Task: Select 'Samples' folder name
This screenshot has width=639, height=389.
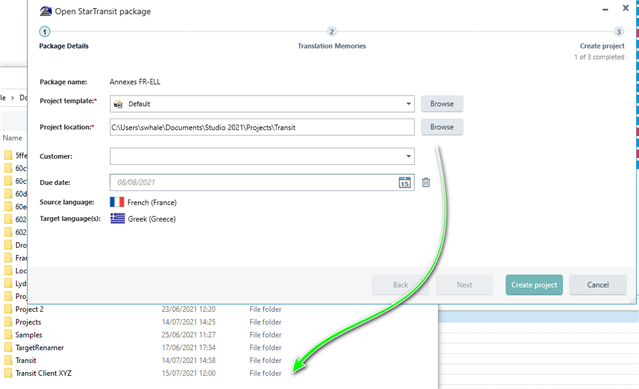Action: click(29, 335)
